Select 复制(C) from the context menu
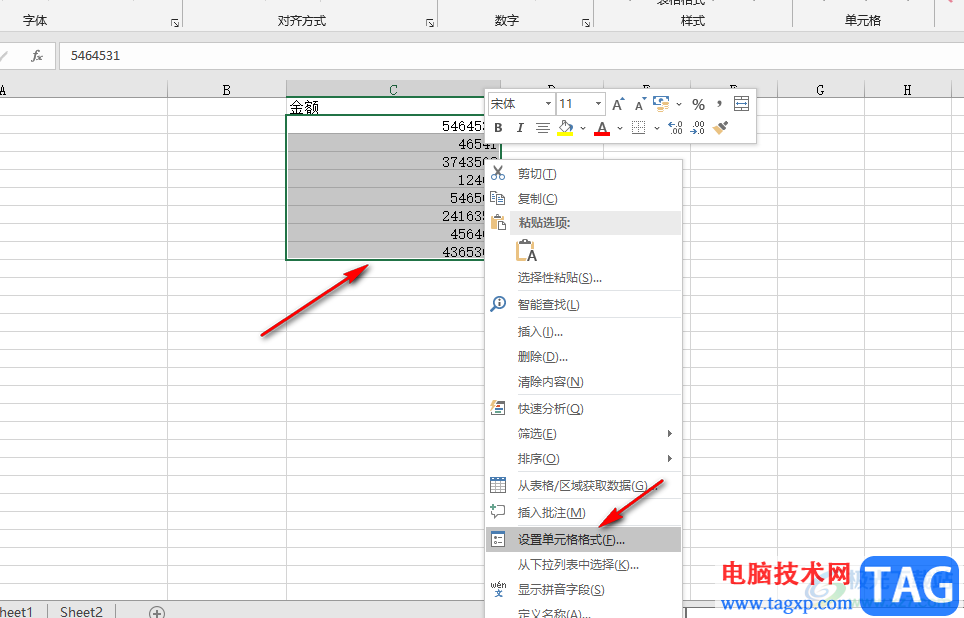This screenshot has width=964, height=618. pyautogui.click(x=583, y=199)
